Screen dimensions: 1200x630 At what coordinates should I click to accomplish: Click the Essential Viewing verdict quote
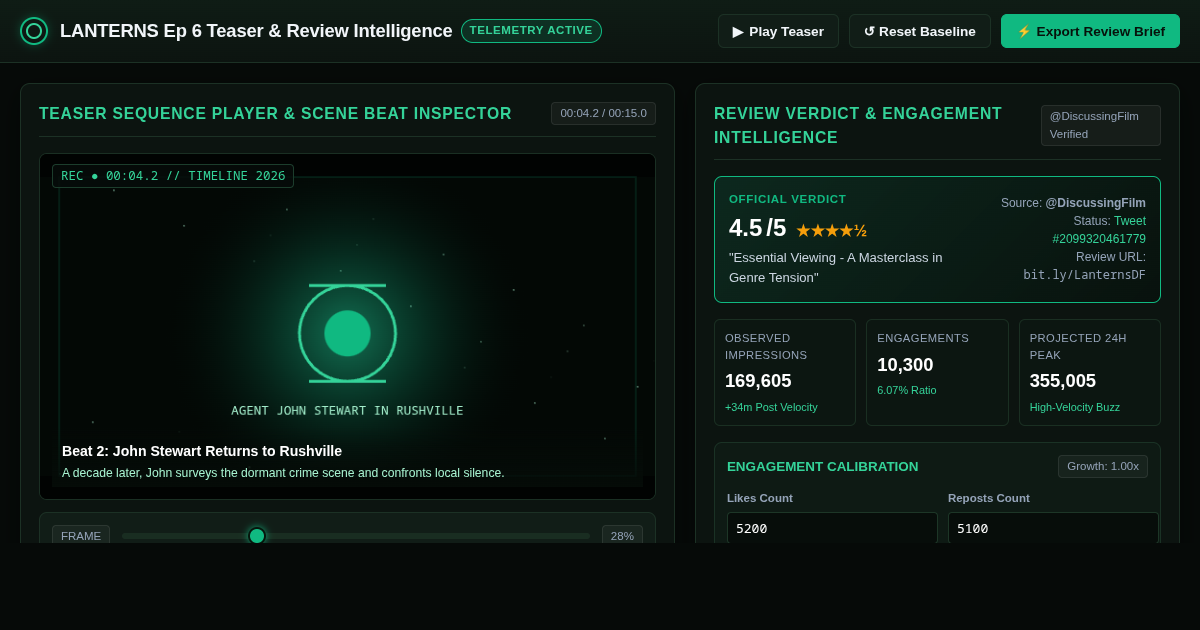[x=836, y=267]
